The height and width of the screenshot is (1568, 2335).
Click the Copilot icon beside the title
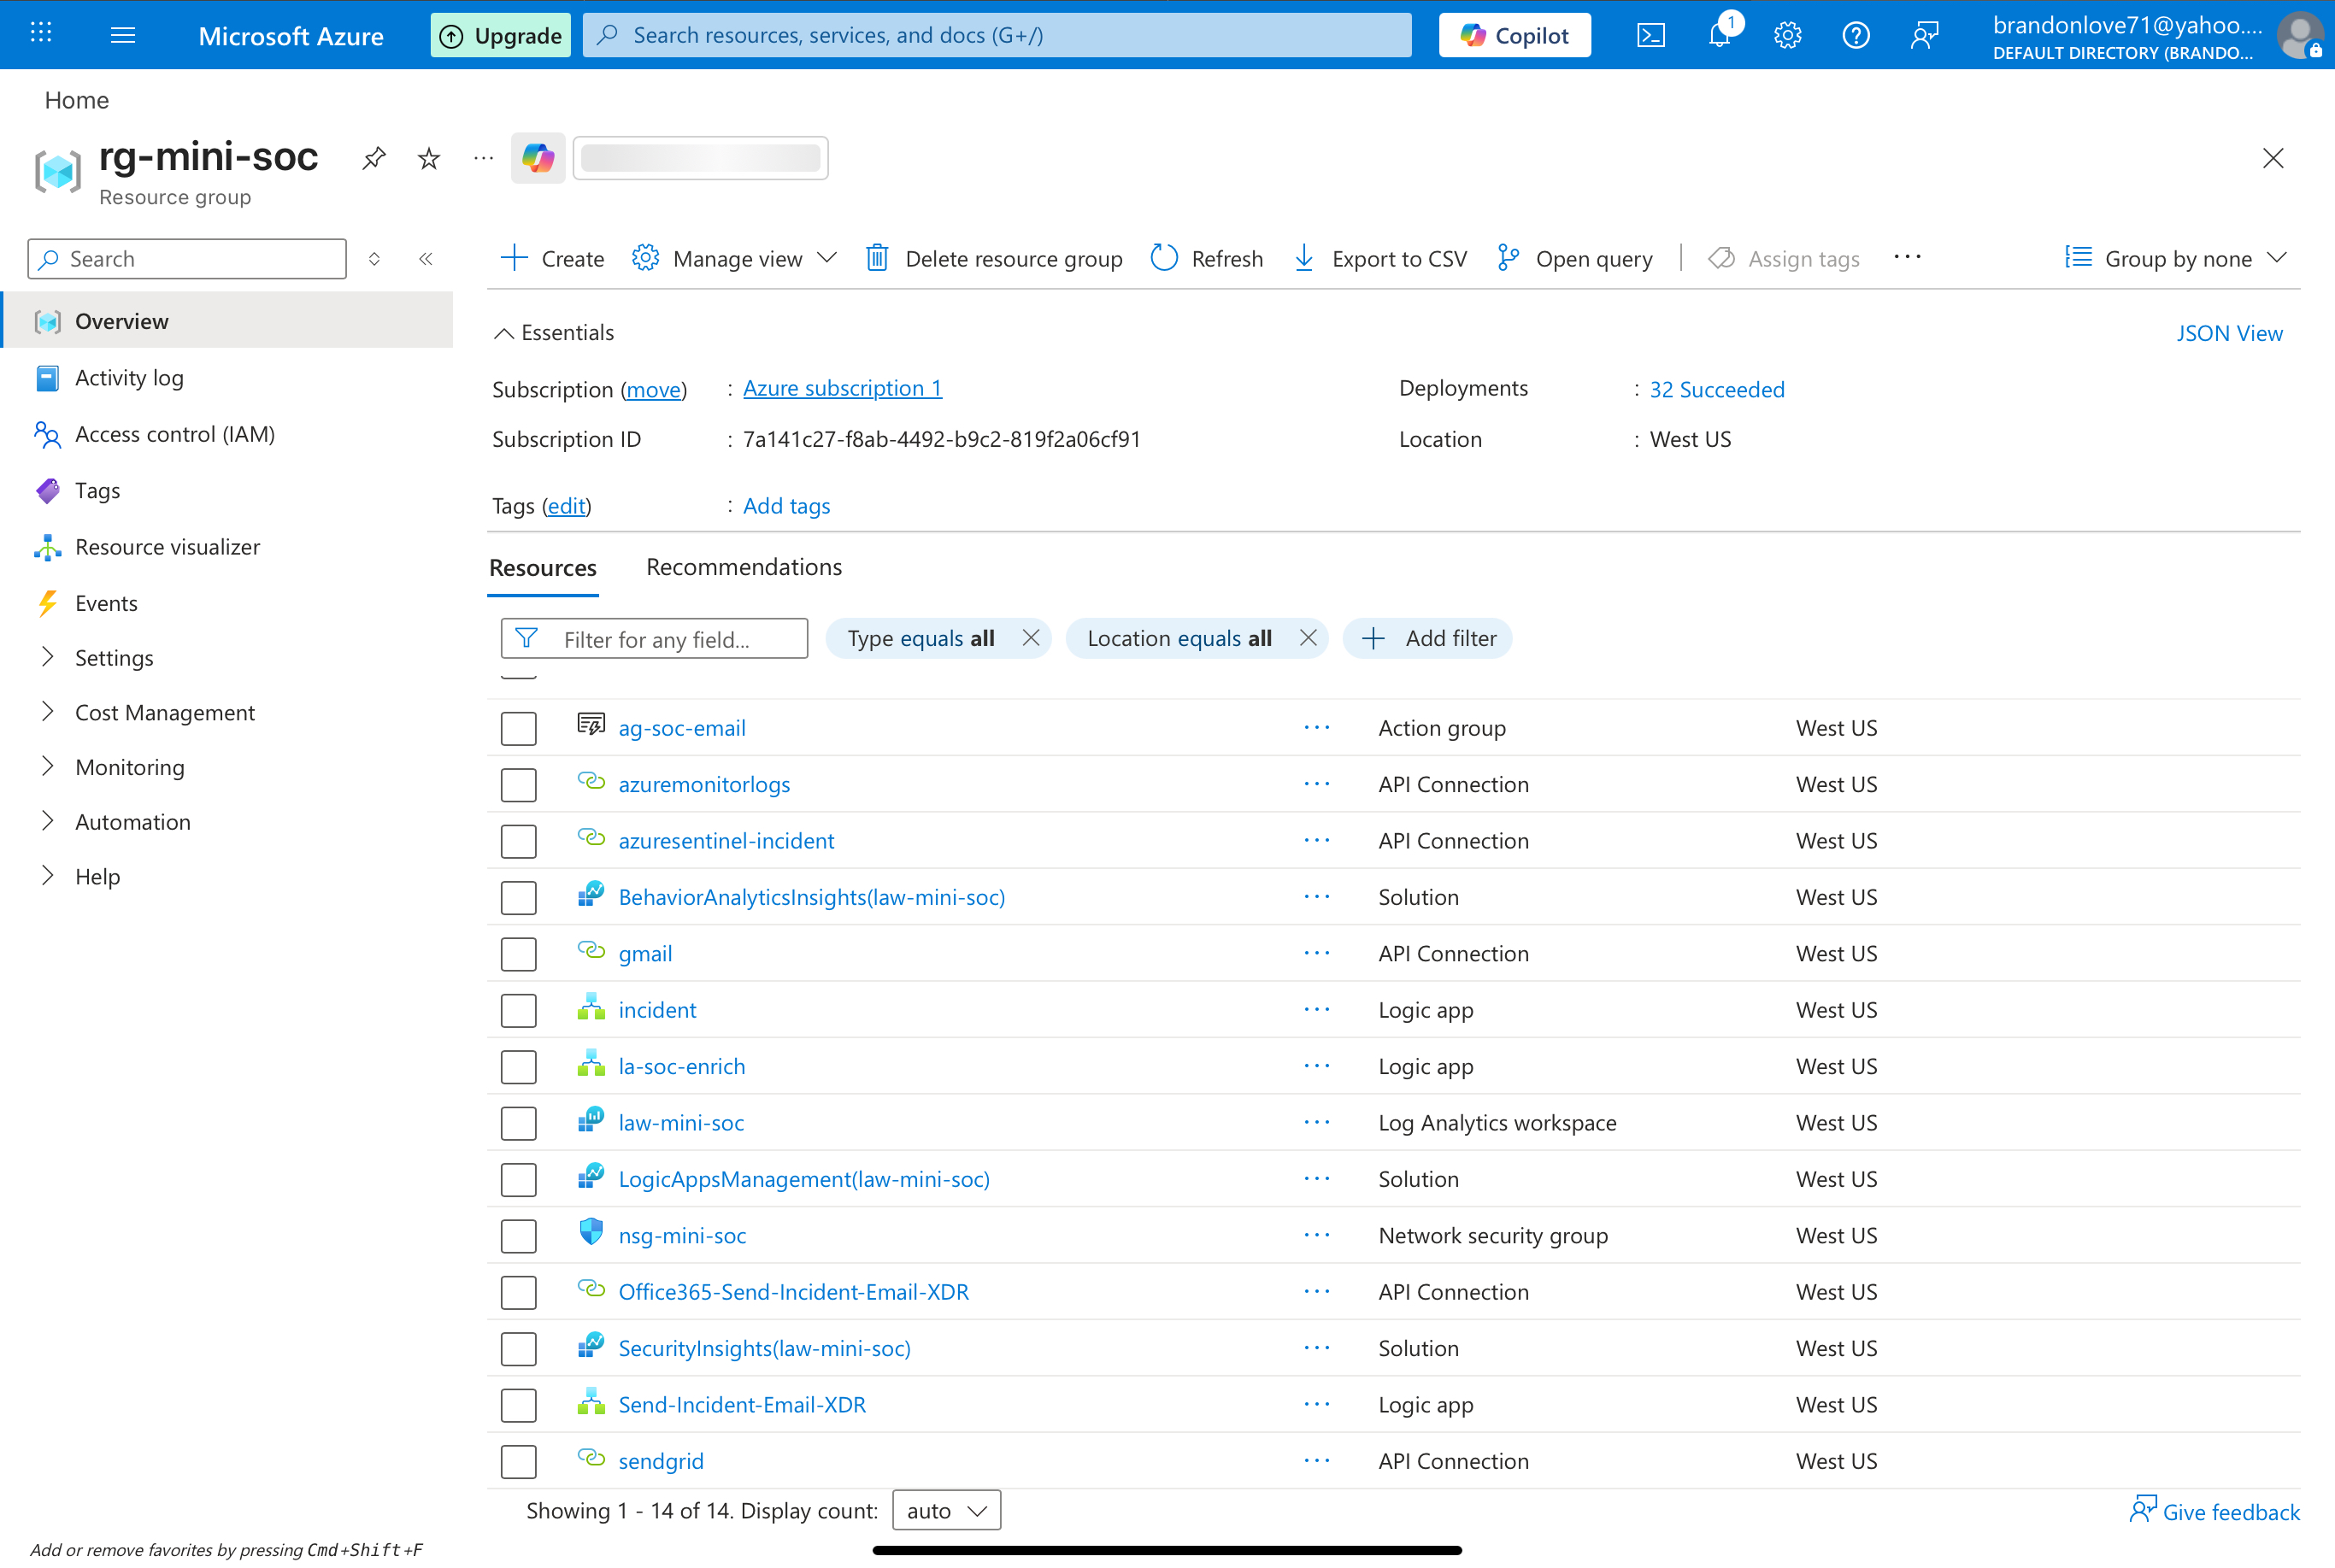tap(538, 158)
